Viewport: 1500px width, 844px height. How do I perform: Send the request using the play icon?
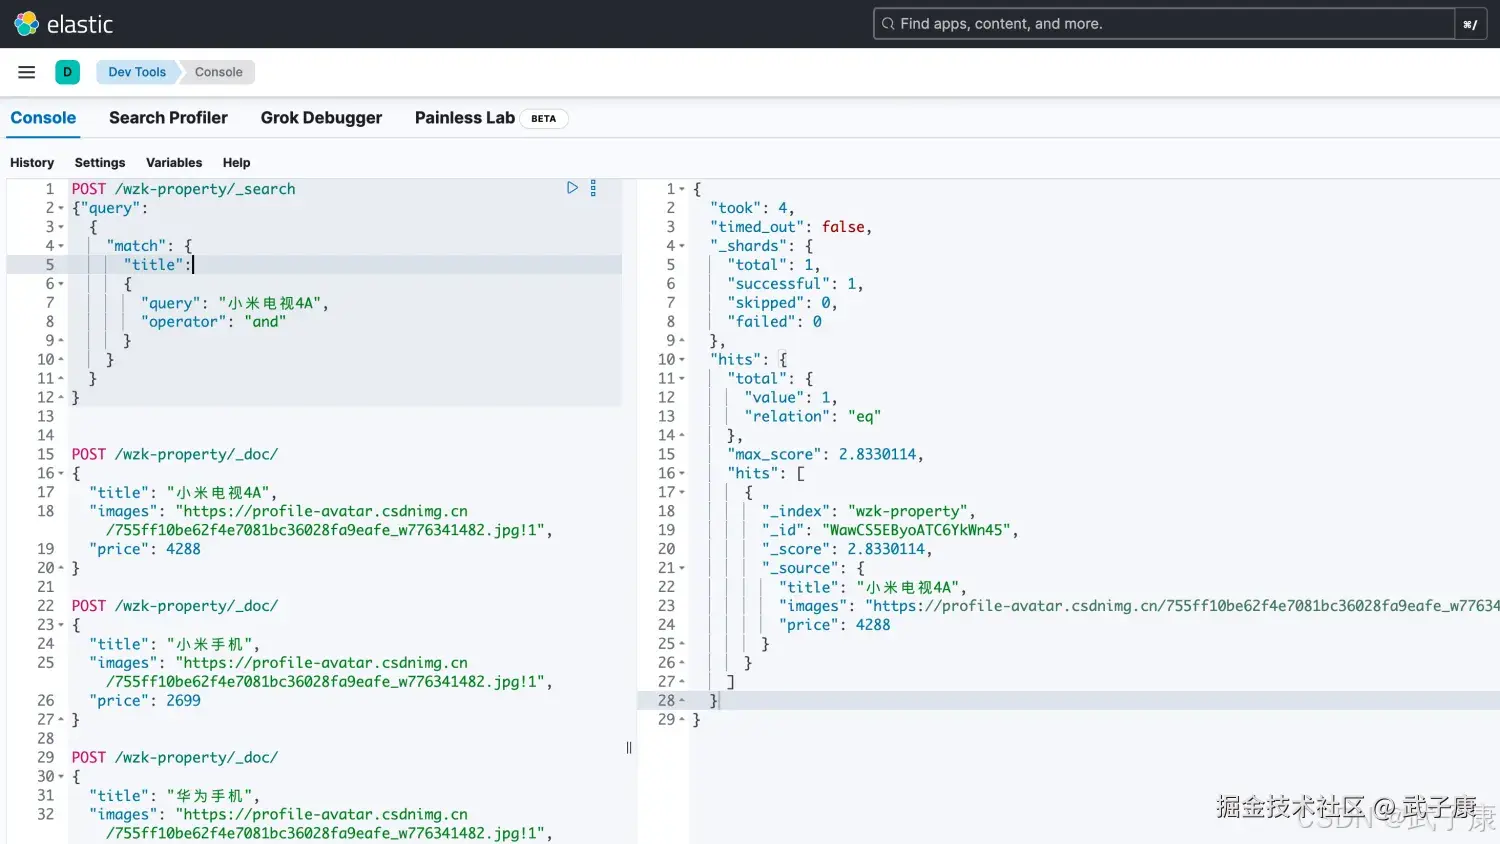(572, 187)
